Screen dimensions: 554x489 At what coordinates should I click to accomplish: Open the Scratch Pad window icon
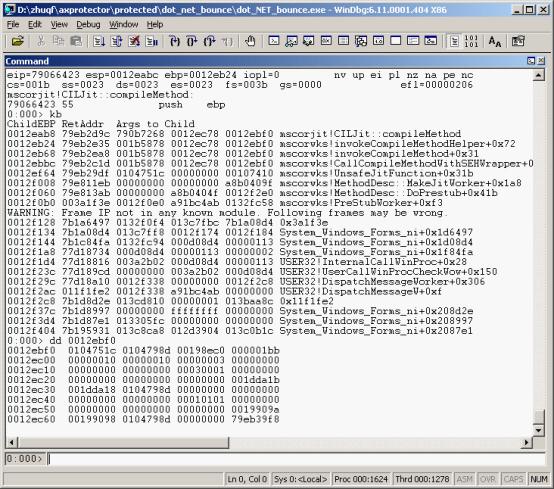396,41
